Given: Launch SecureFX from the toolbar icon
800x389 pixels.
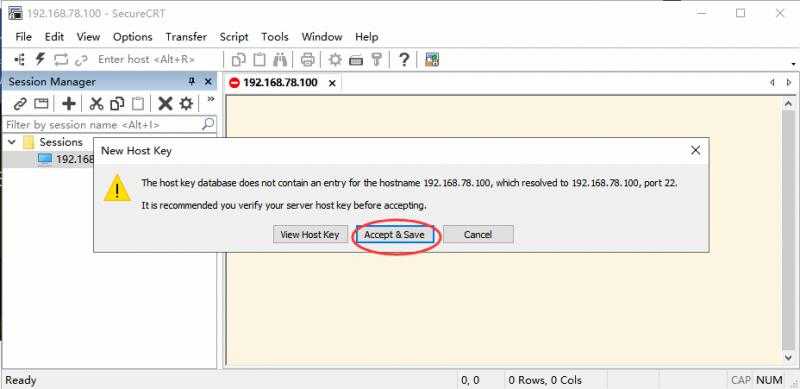Looking at the screenshot, I should pyautogui.click(x=432, y=60).
